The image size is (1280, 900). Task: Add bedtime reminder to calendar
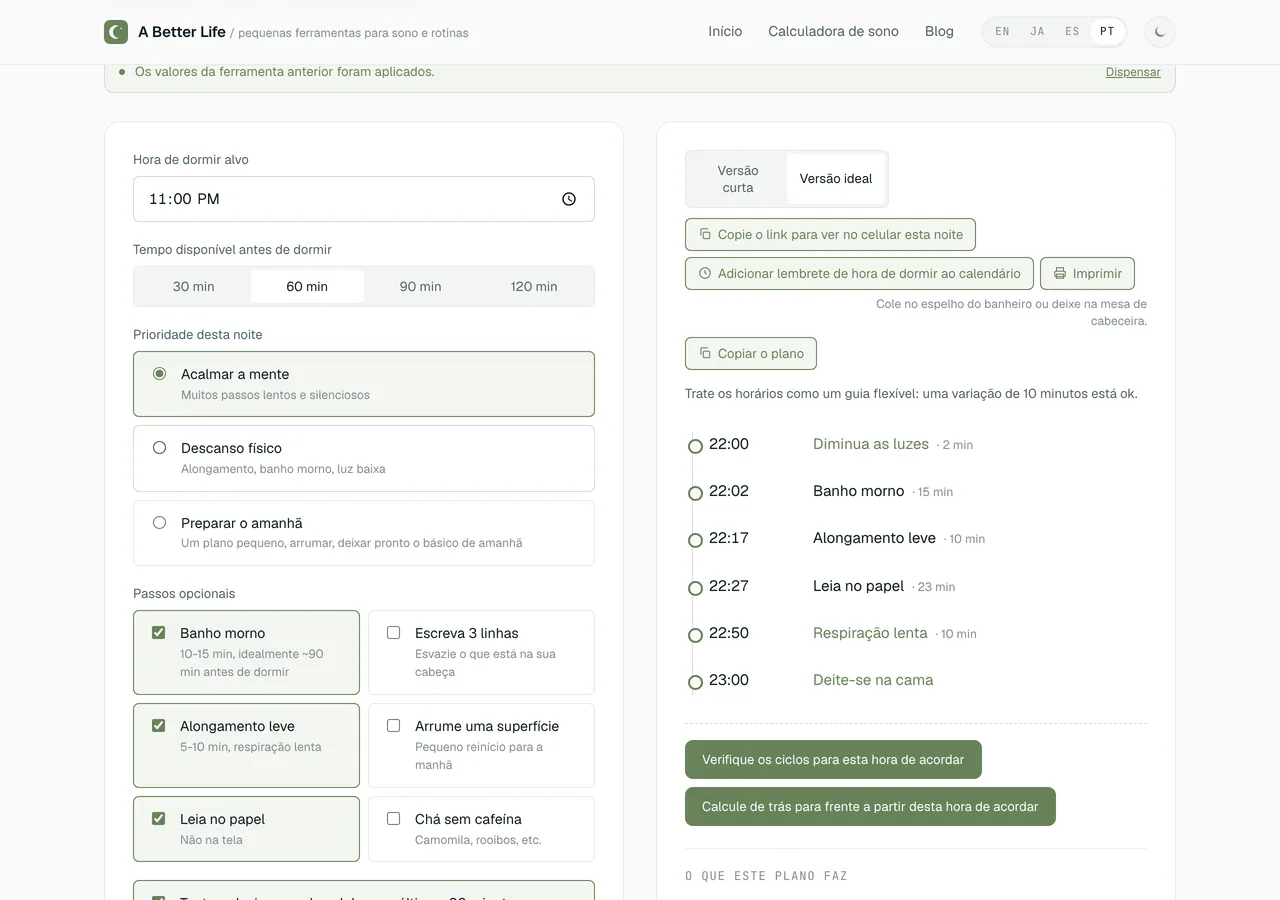[x=859, y=273]
